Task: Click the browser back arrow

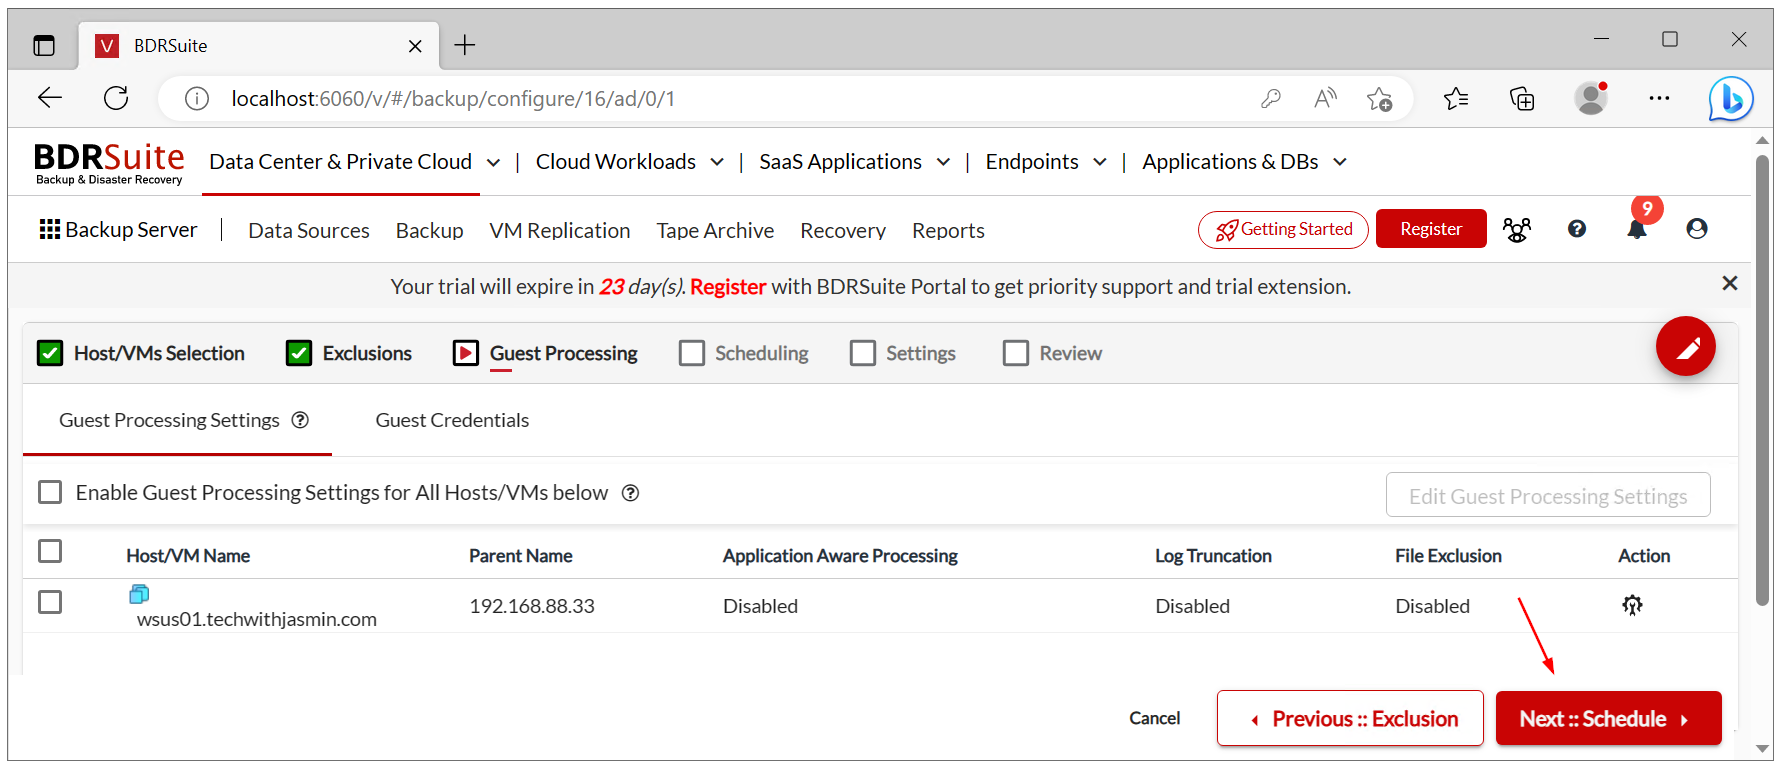Action: (50, 98)
